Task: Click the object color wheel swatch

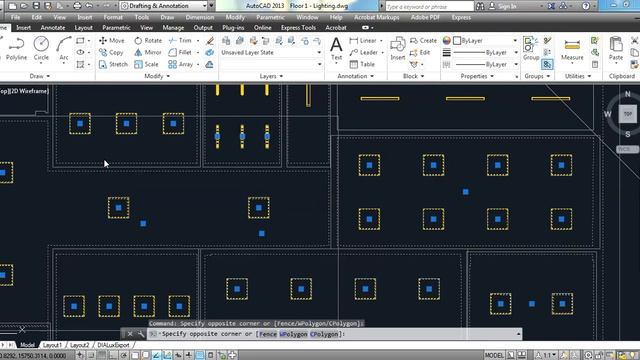Action: pos(447,40)
